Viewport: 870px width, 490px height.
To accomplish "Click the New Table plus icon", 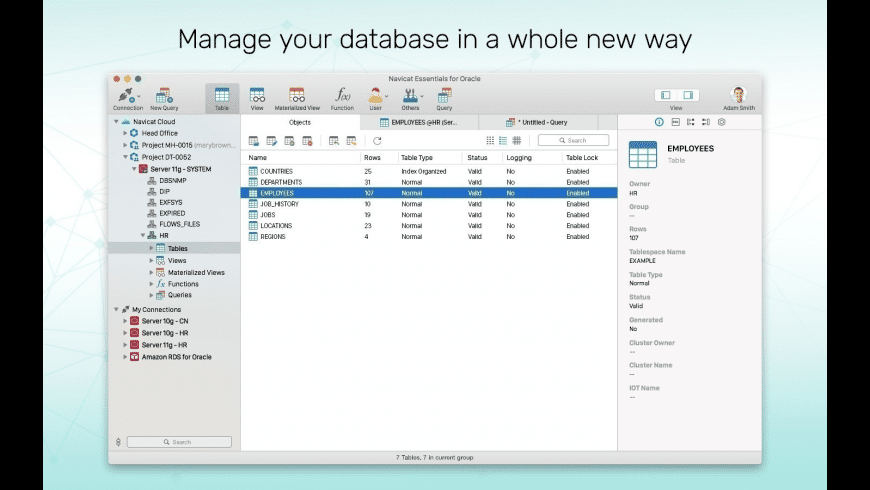I will [x=289, y=141].
